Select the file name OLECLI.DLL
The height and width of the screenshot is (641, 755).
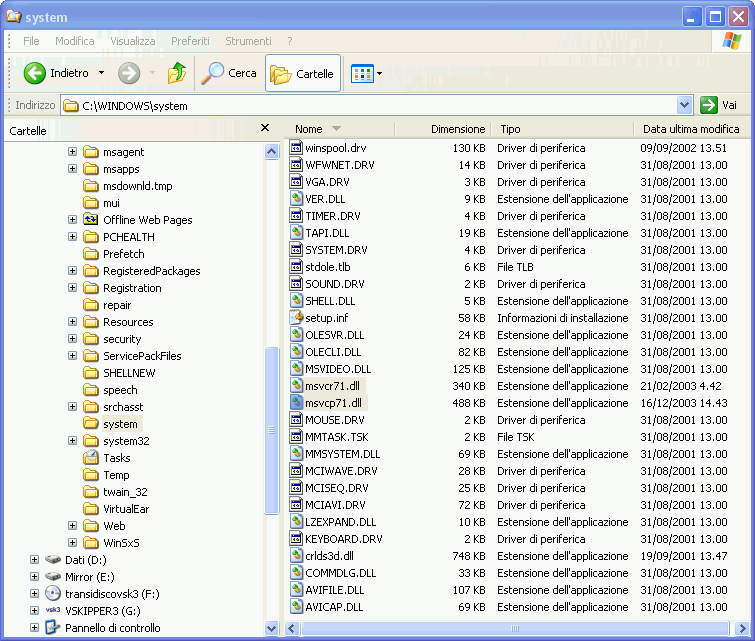coord(333,352)
